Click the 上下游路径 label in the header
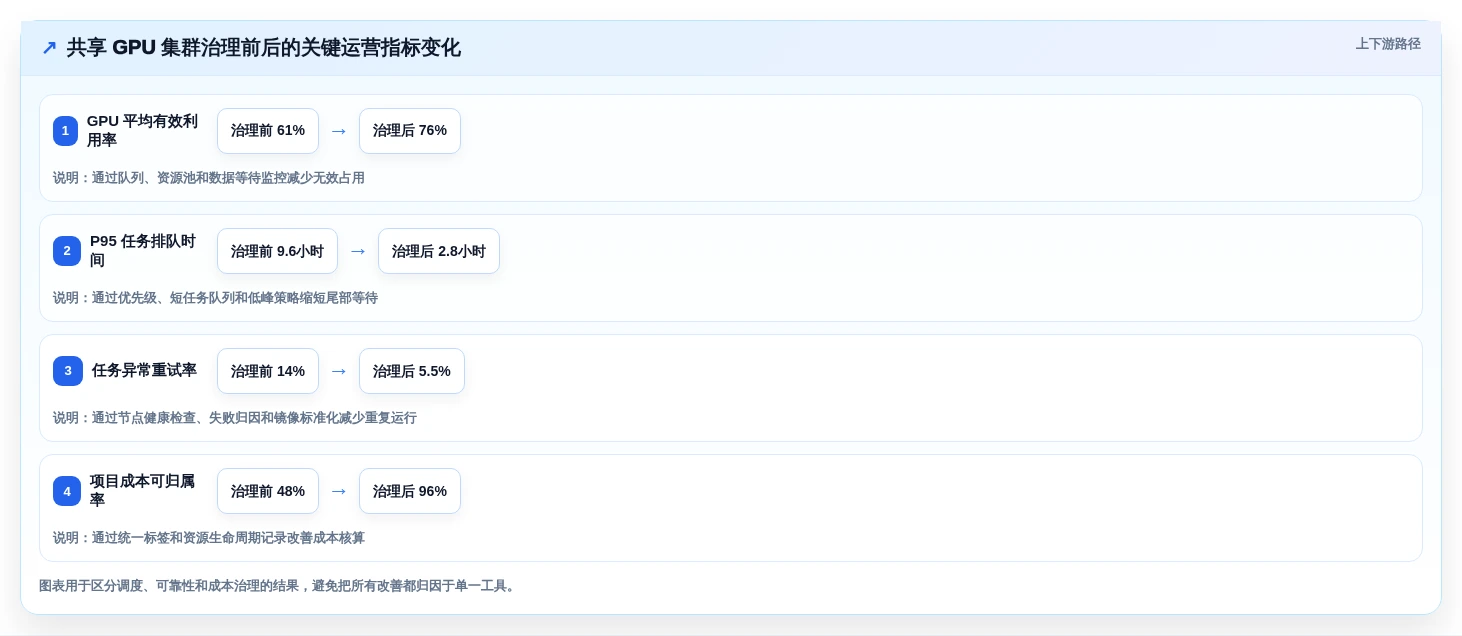Screen dimensions: 1462x636 pyautogui.click(x=1388, y=44)
